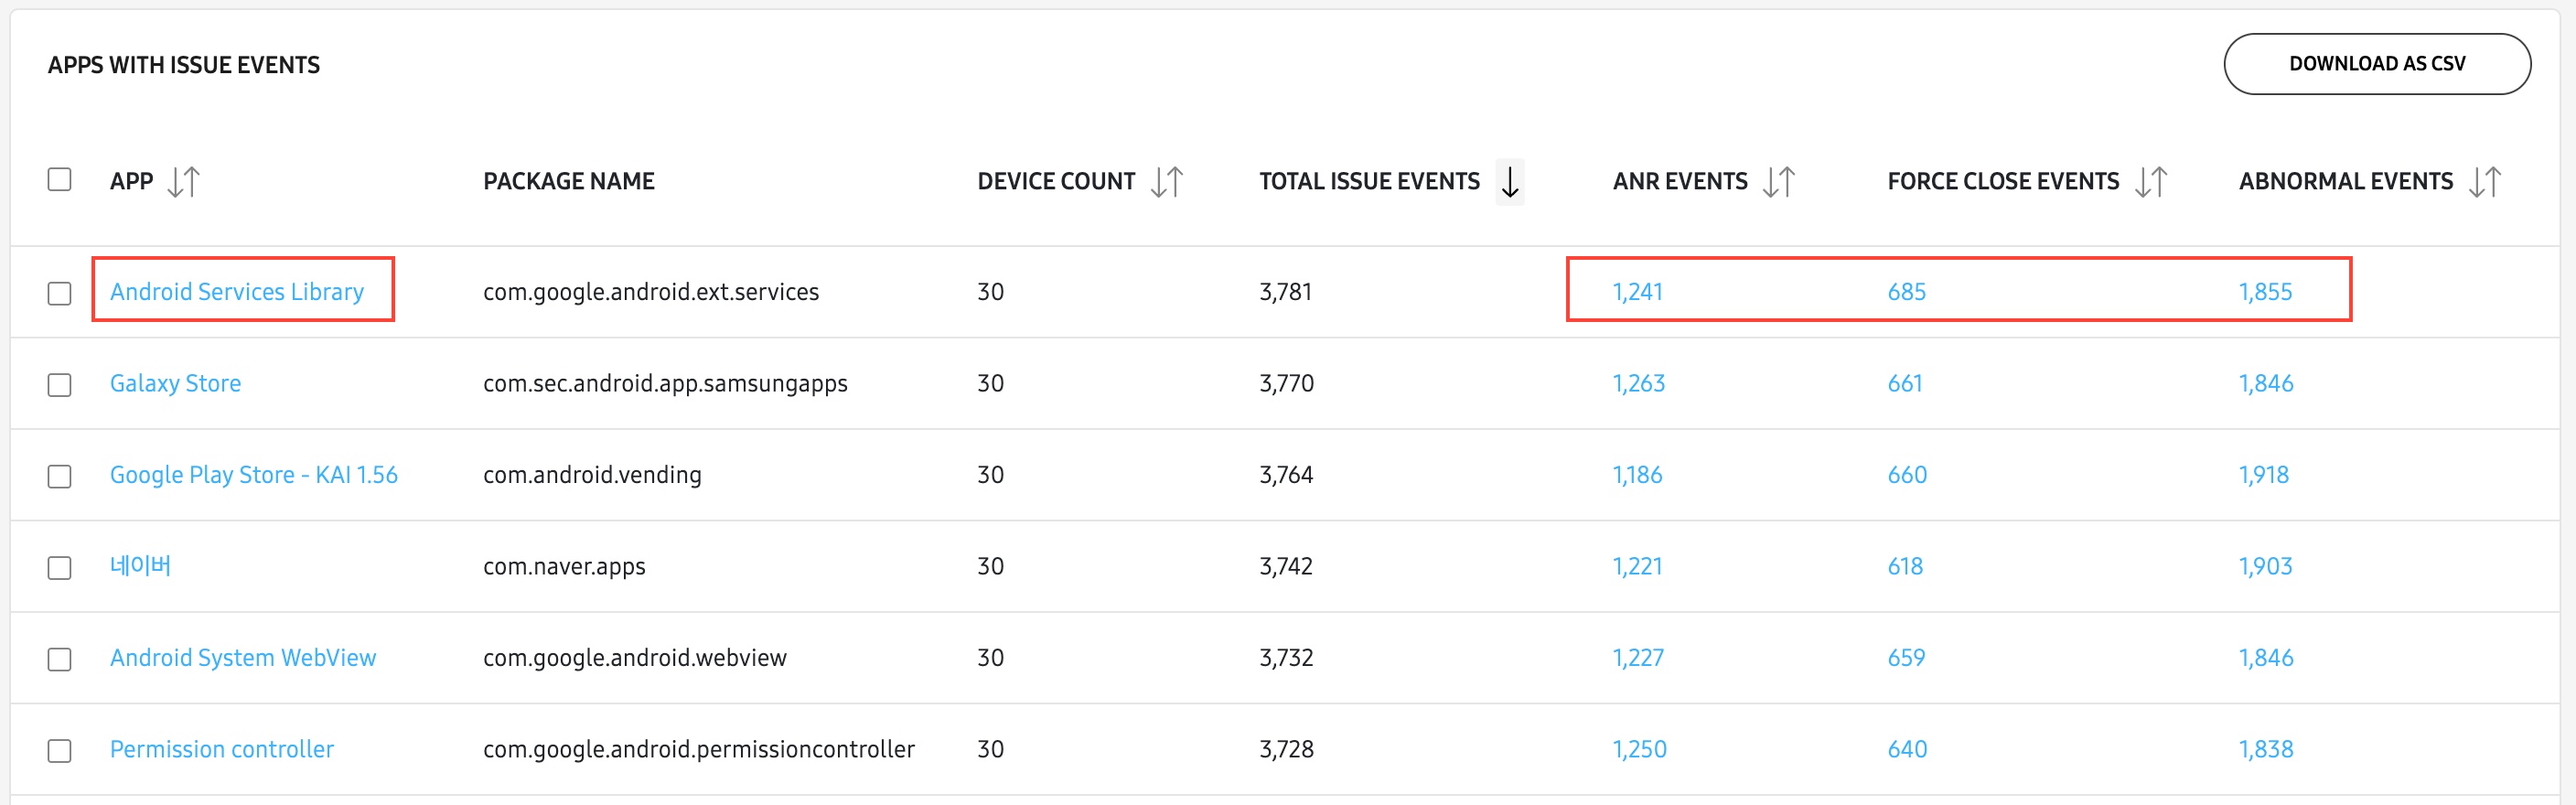
Task: Click total issue events value 3,764
Action: [1286, 474]
